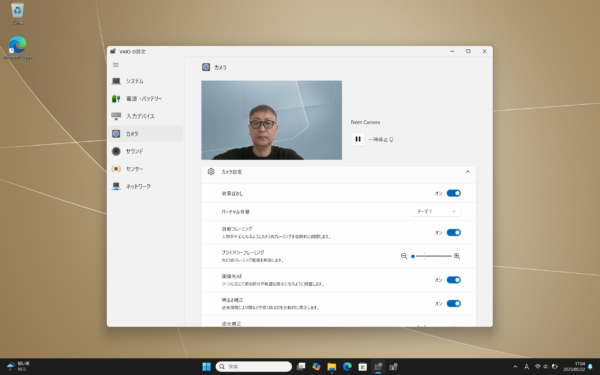
Task: Select サウンド in the sidebar
Action: 145,152
